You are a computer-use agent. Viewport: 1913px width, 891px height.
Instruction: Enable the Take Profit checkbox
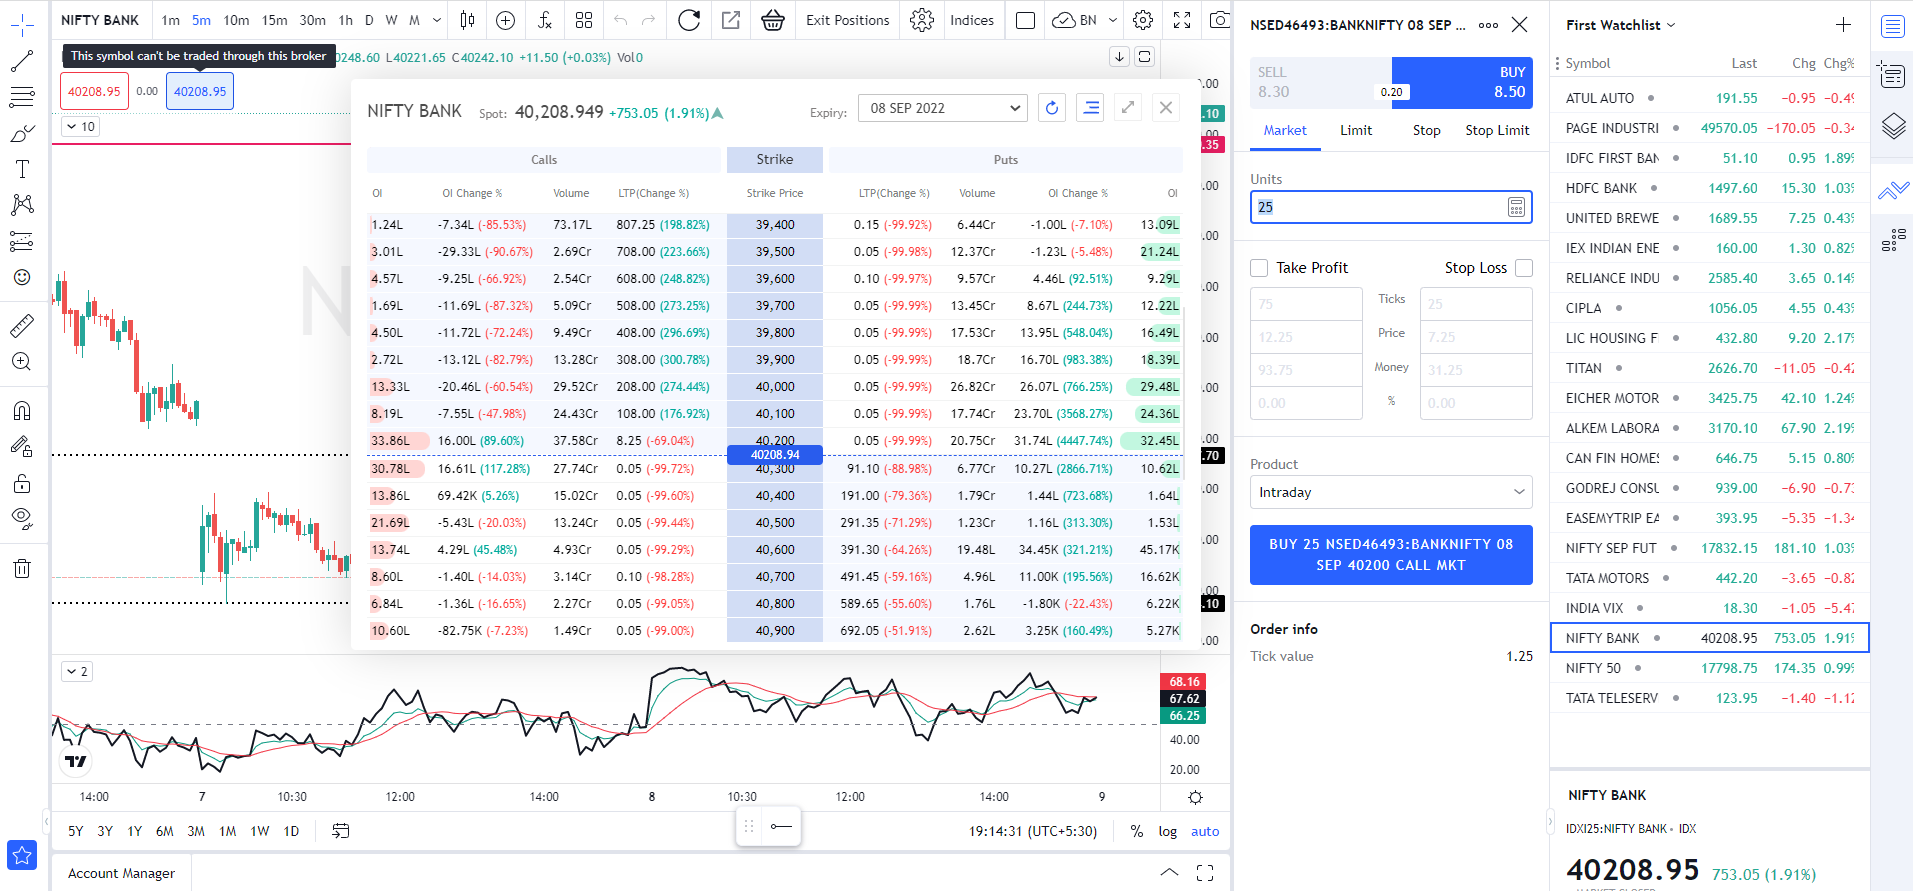coord(1259,268)
